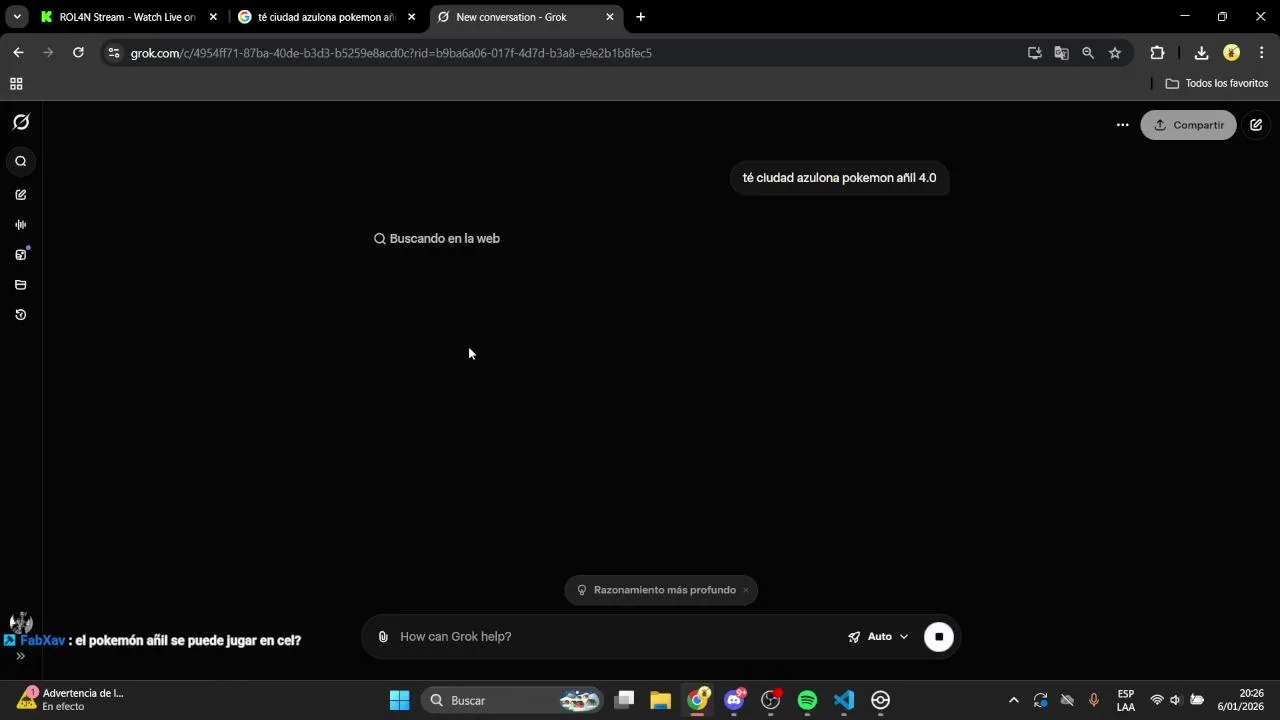Image resolution: width=1280 pixels, height=720 pixels.
Task: Translate this page icon
Action: (1061, 53)
